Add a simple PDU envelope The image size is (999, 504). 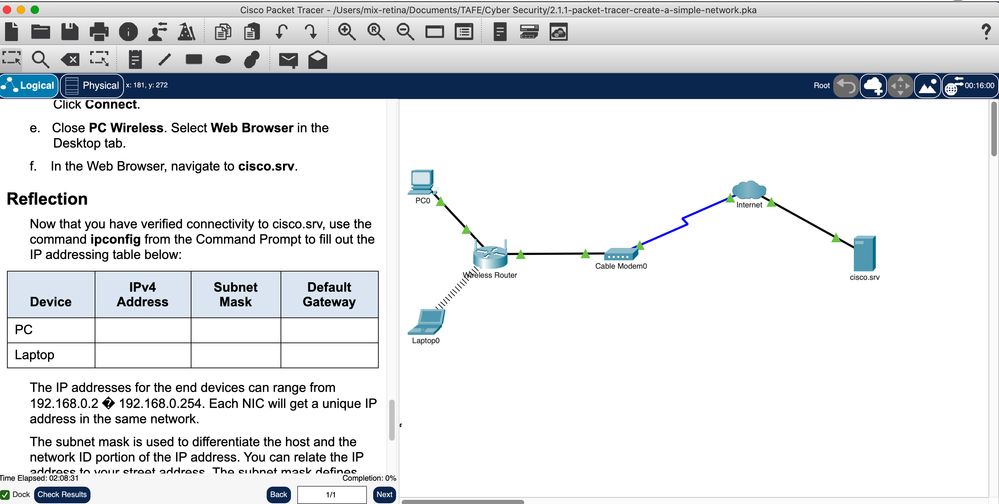(x=289, y=60)
